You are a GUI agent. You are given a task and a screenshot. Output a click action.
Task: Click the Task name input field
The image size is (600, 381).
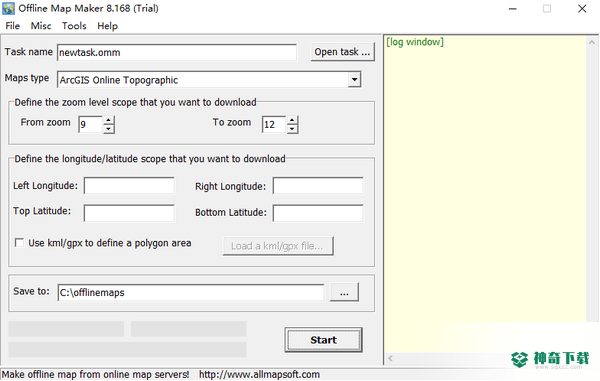[x=177, y=52]
